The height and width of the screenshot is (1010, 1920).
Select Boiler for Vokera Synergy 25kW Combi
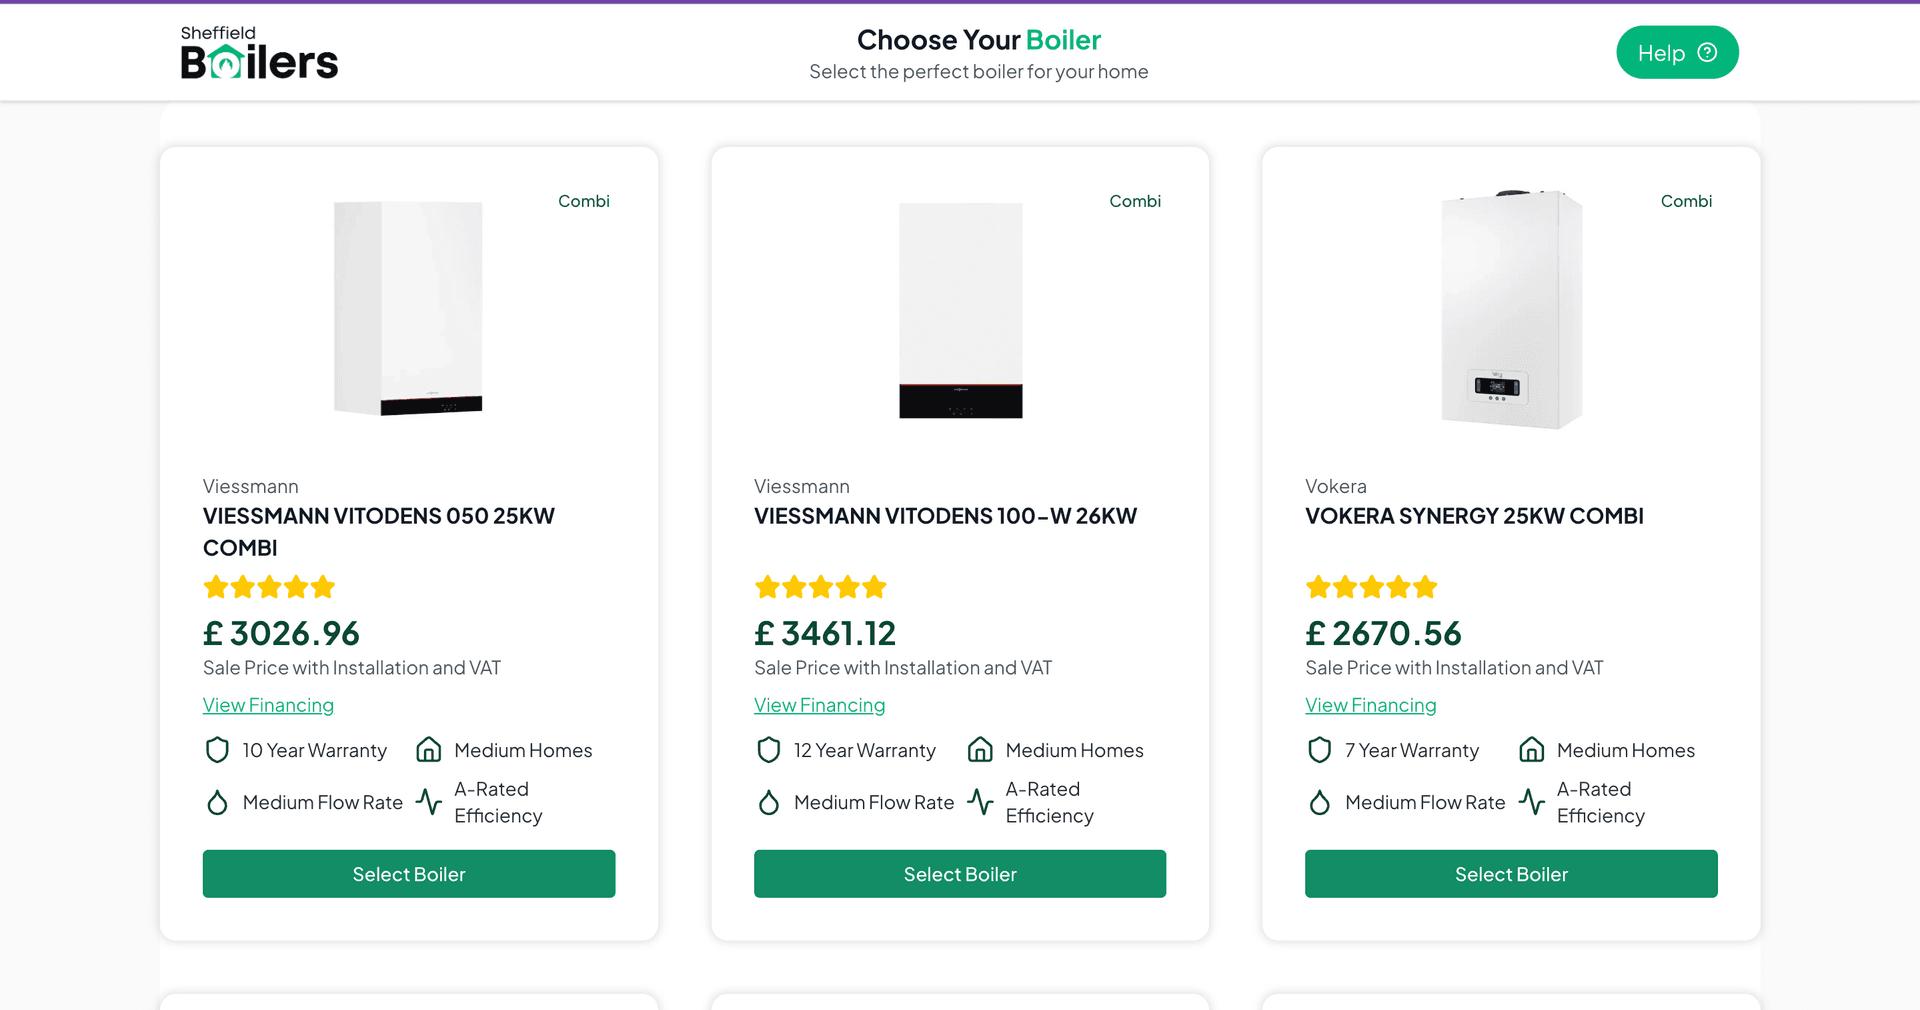1511,874
